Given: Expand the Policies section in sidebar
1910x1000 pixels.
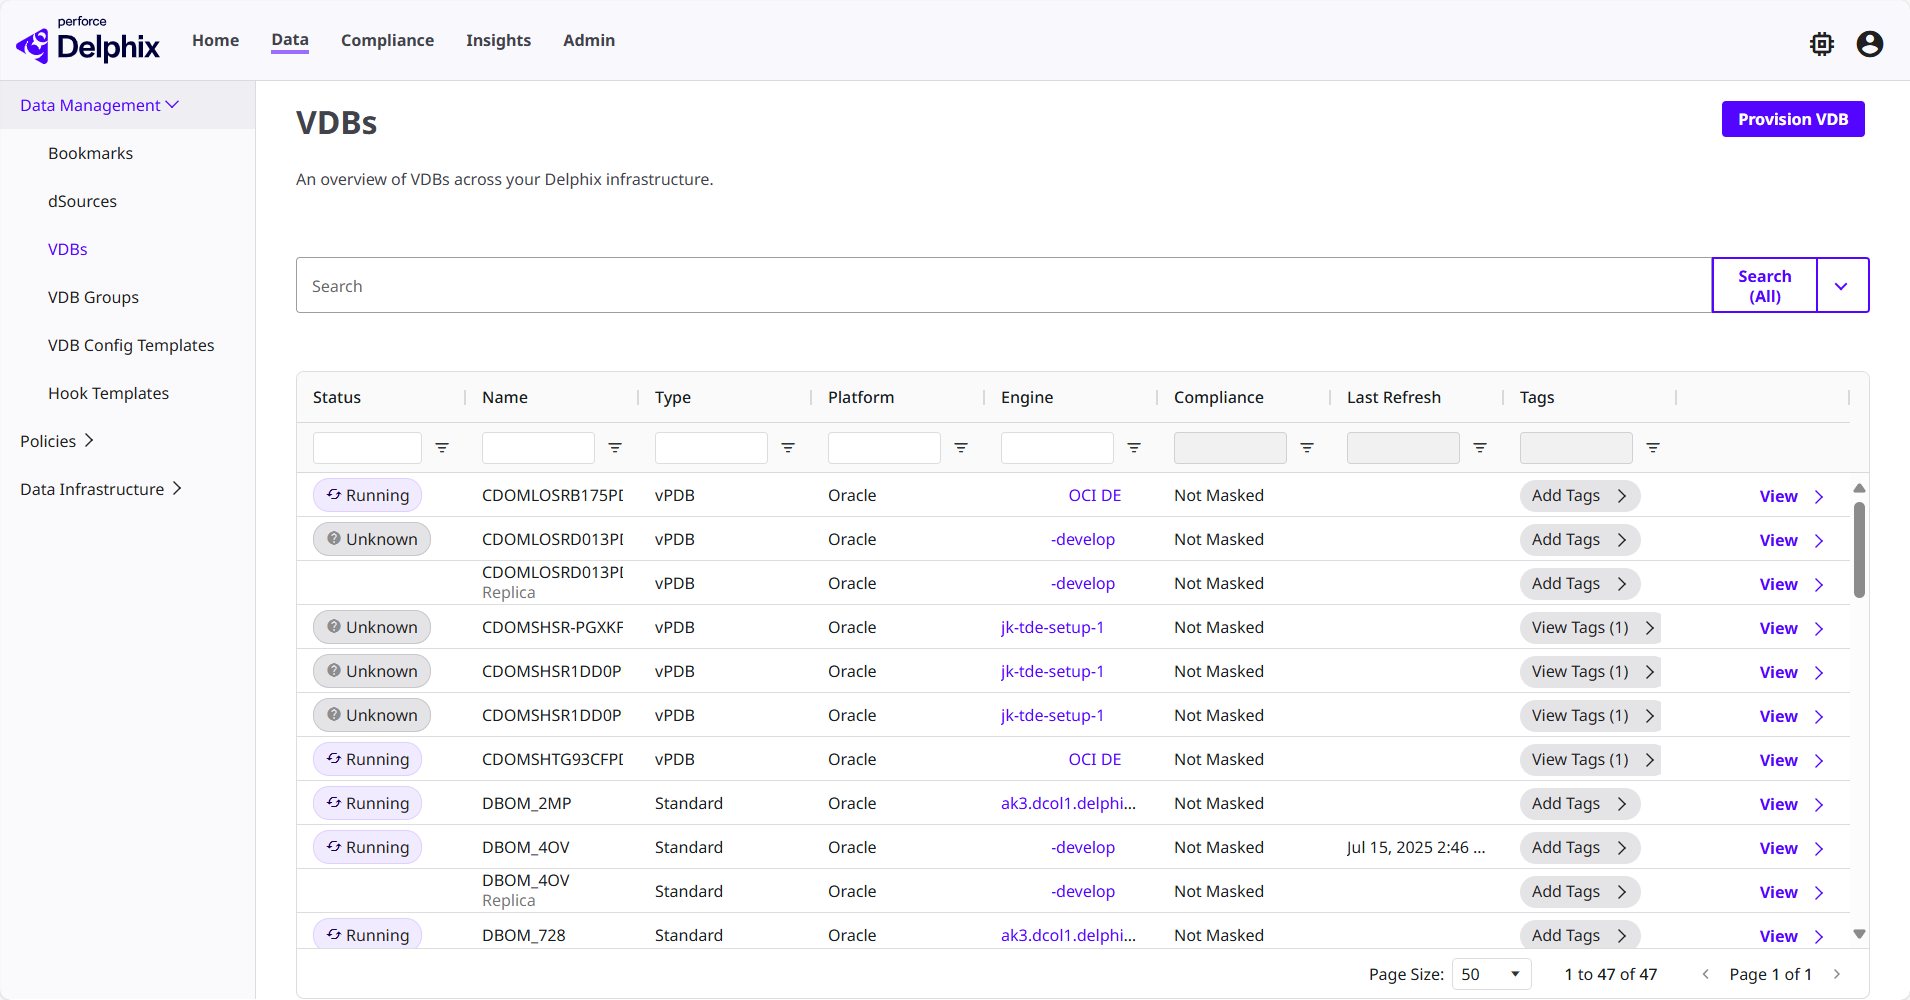Looking at the screenshot, I should (x=57, y=441).
